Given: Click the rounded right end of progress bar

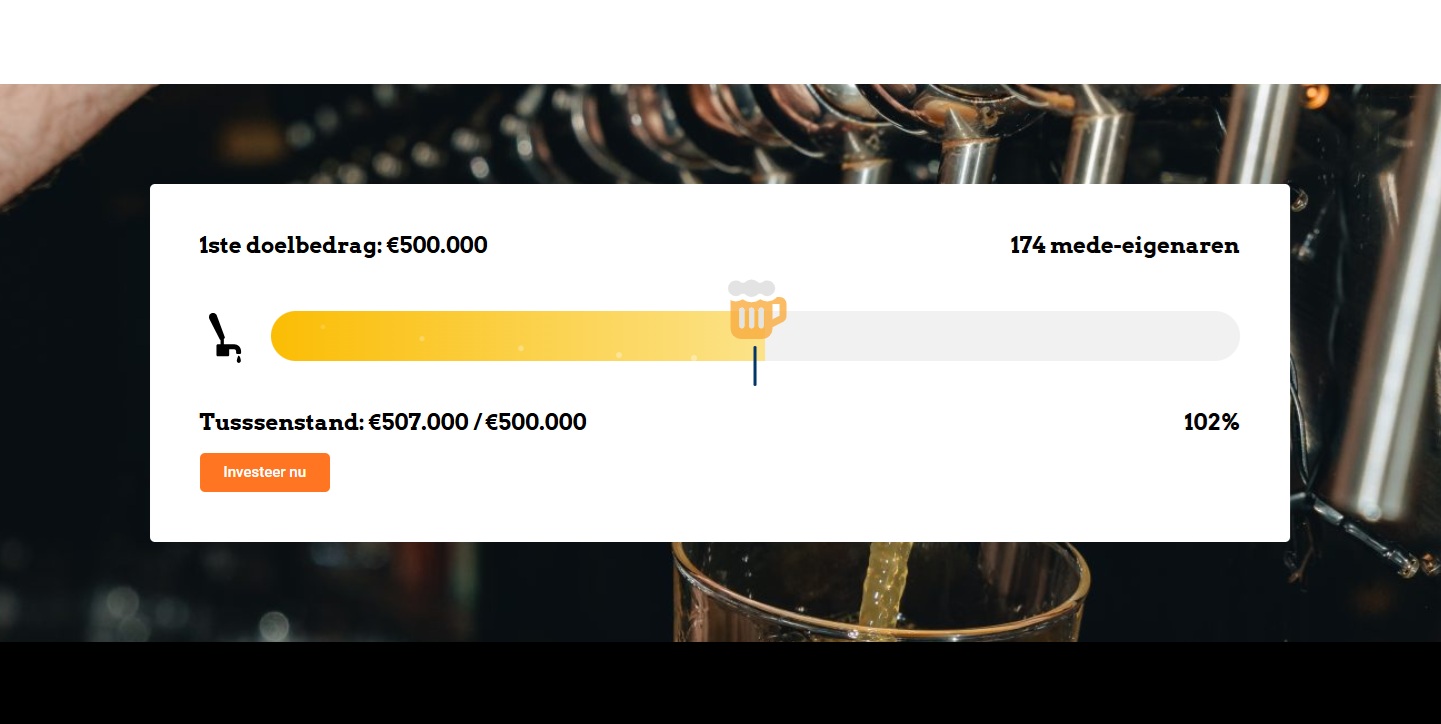Looking at the screenshot, I should (1225, 336).
